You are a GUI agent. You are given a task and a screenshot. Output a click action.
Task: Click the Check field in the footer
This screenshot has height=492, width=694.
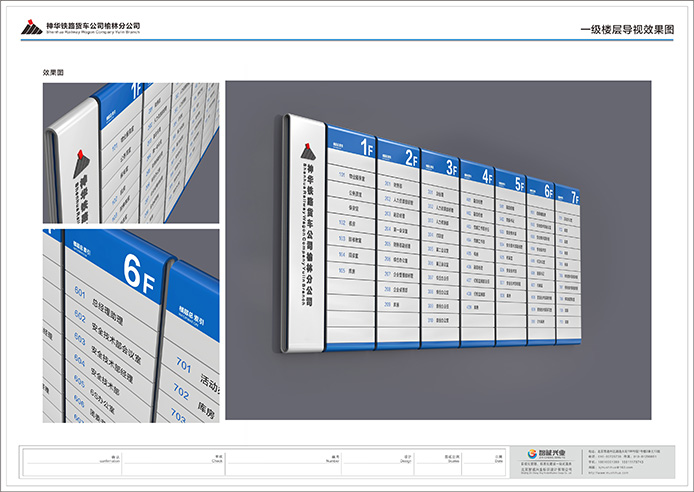click(x=173, y=462)
